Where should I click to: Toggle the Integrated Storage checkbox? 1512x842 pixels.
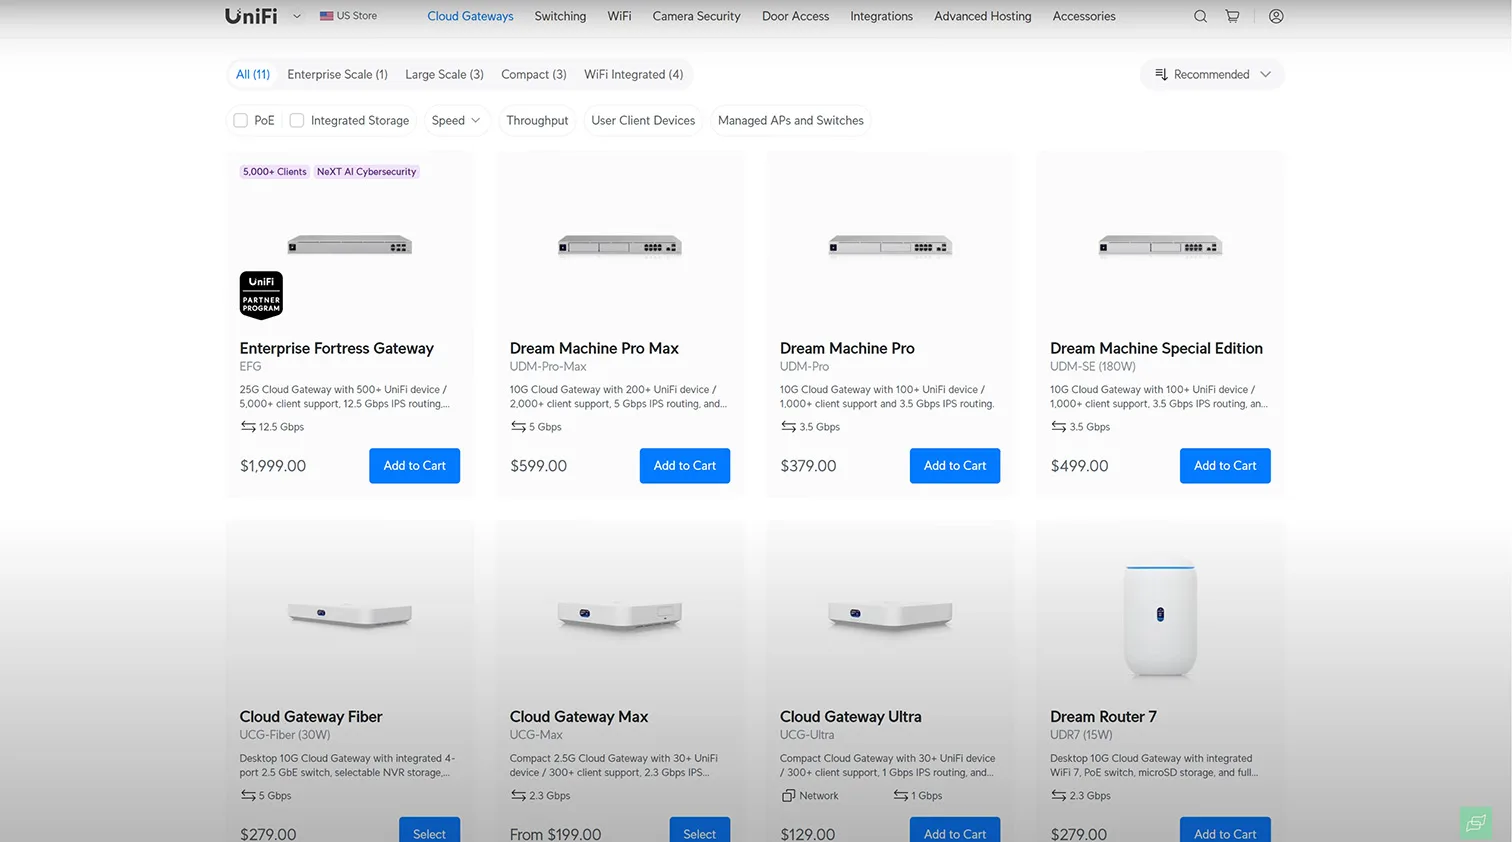click(297, 121)
